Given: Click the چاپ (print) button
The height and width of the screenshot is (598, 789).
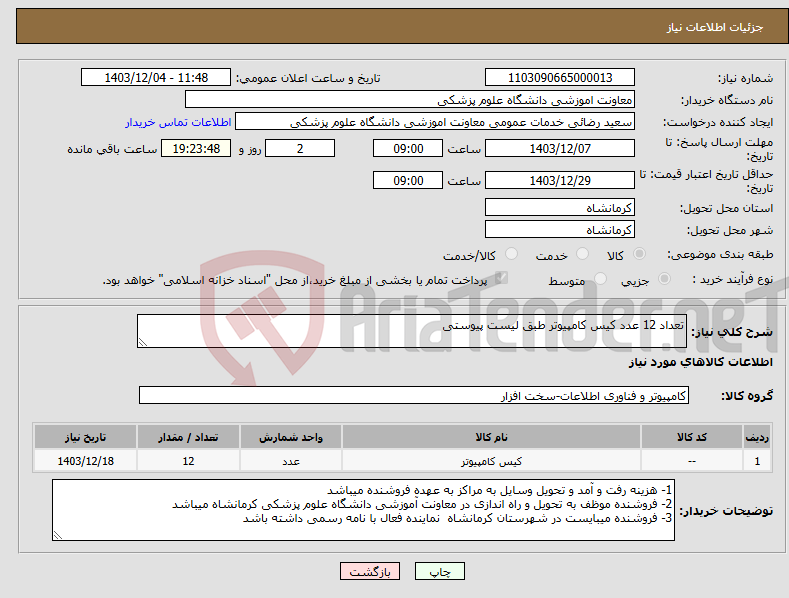Looking at the screenshot, I should coord(439,571).
